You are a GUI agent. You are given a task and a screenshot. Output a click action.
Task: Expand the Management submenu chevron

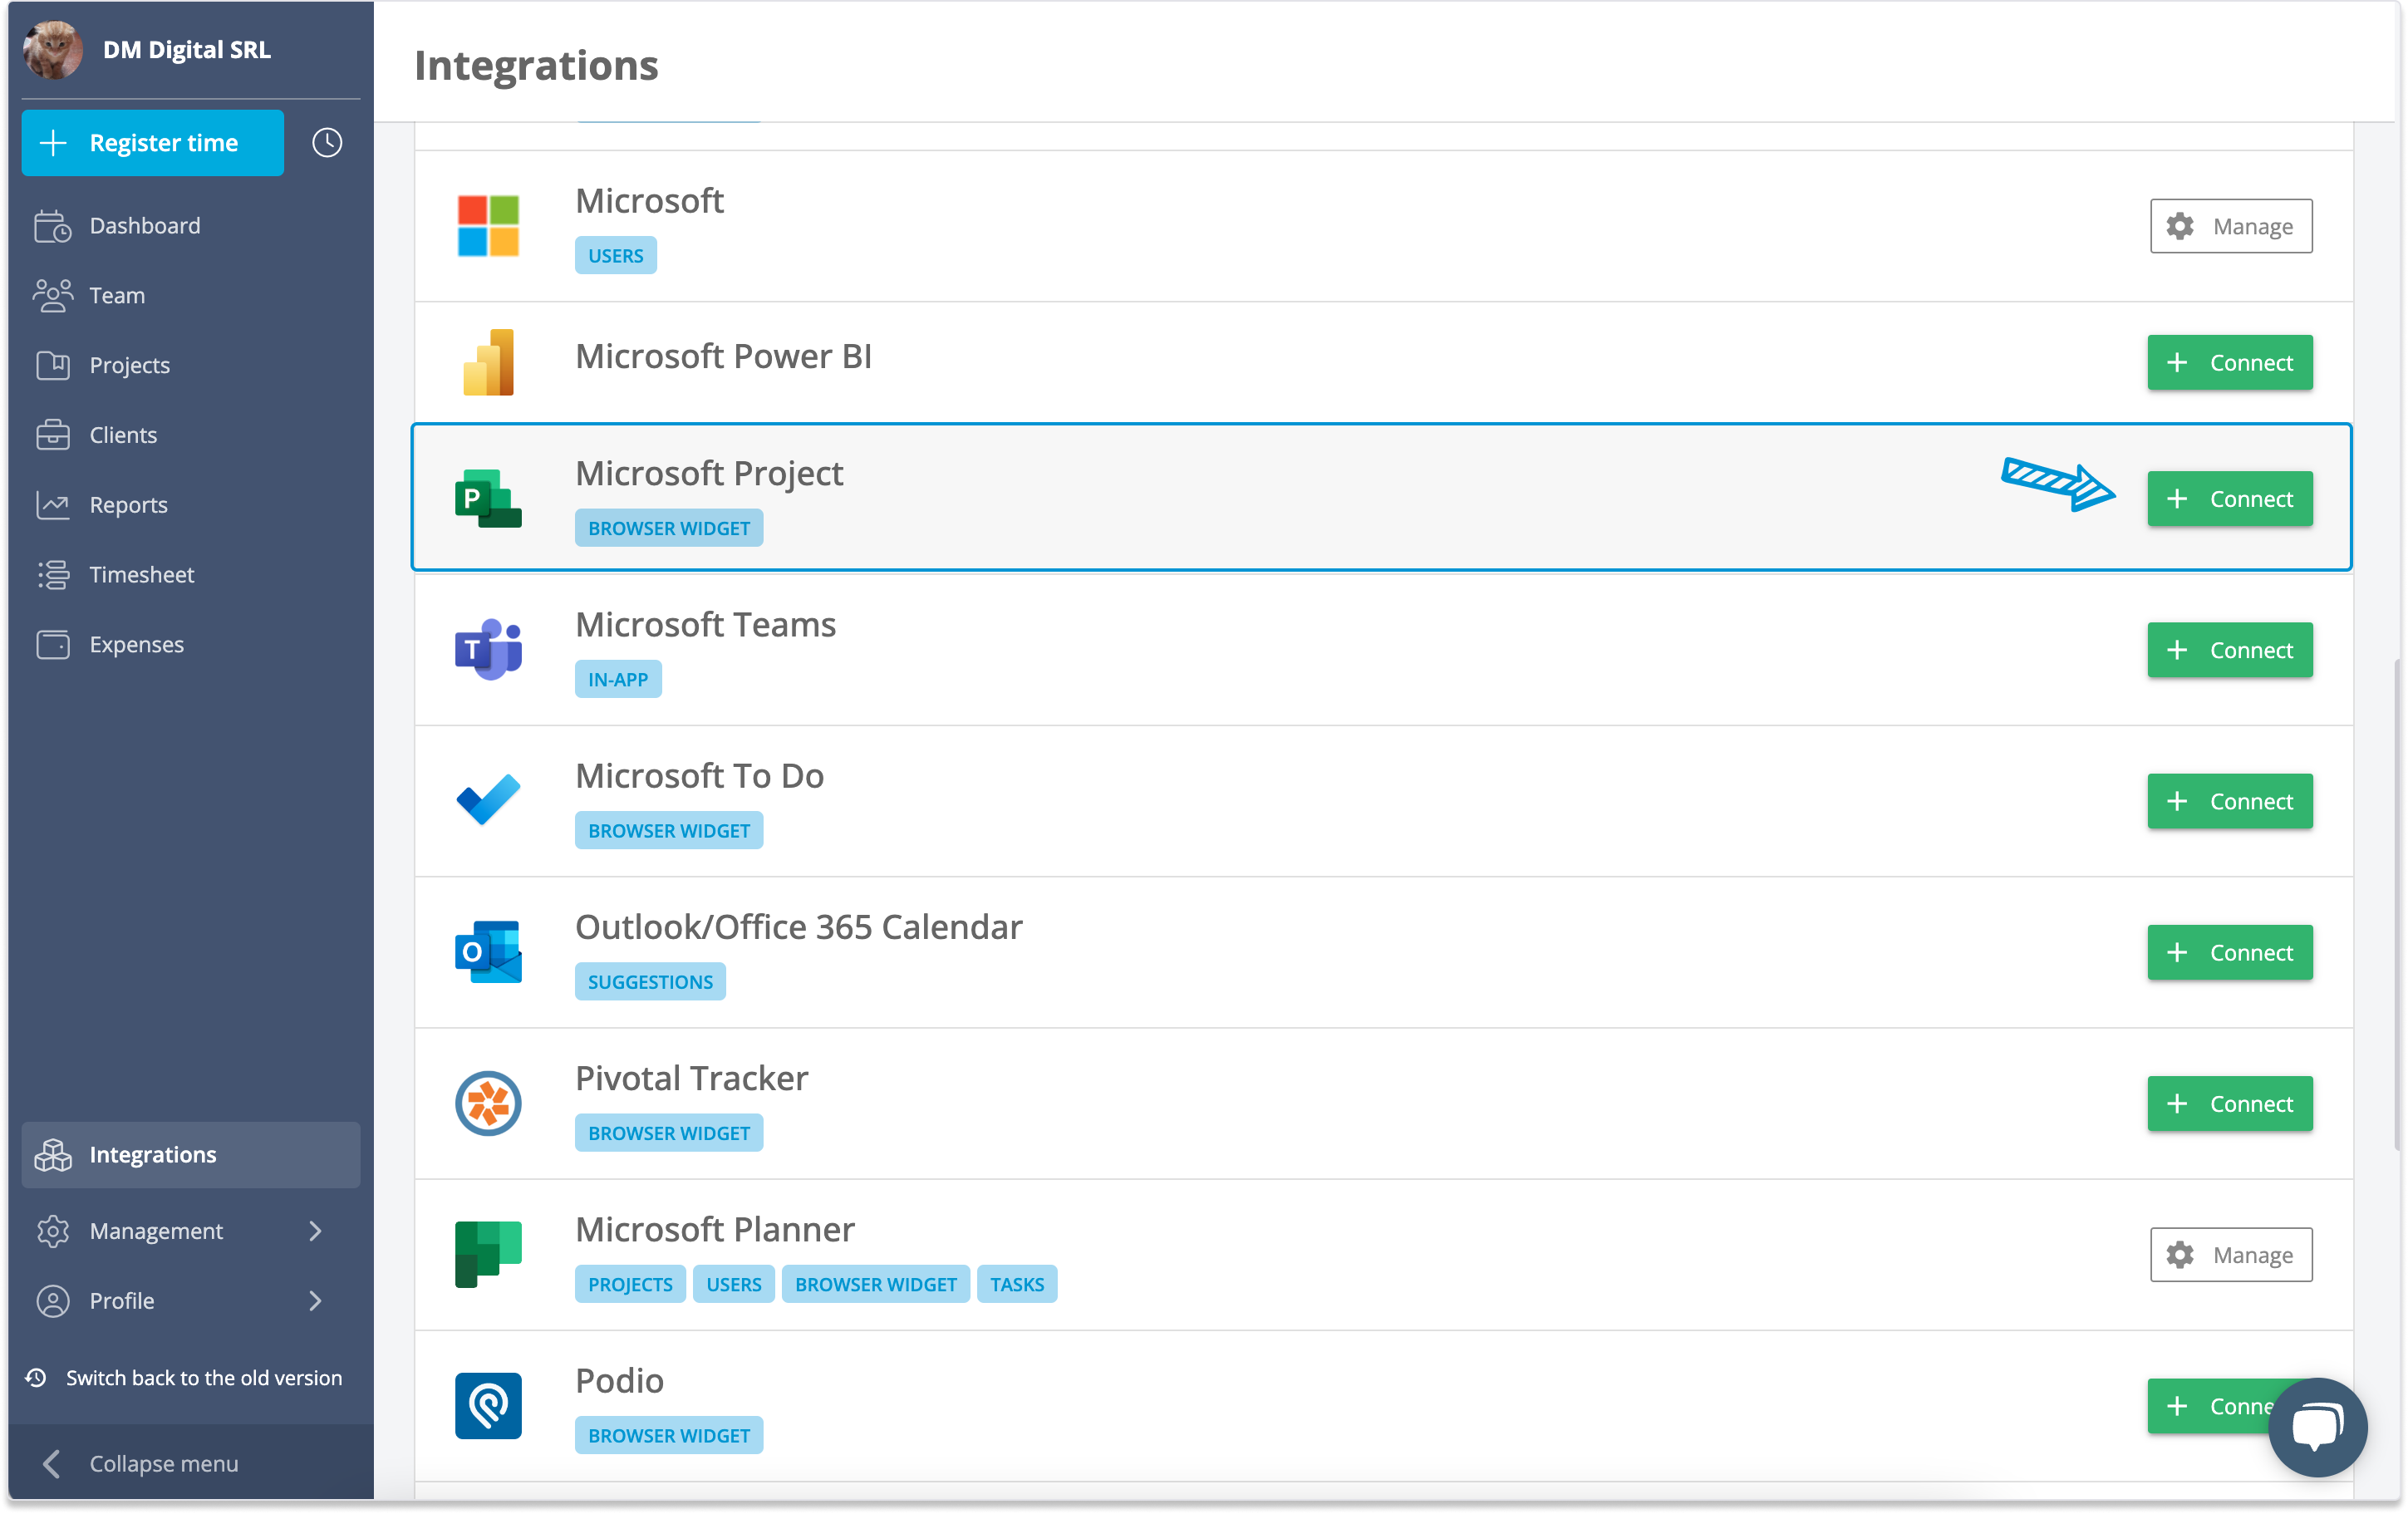click(316, 1231)
